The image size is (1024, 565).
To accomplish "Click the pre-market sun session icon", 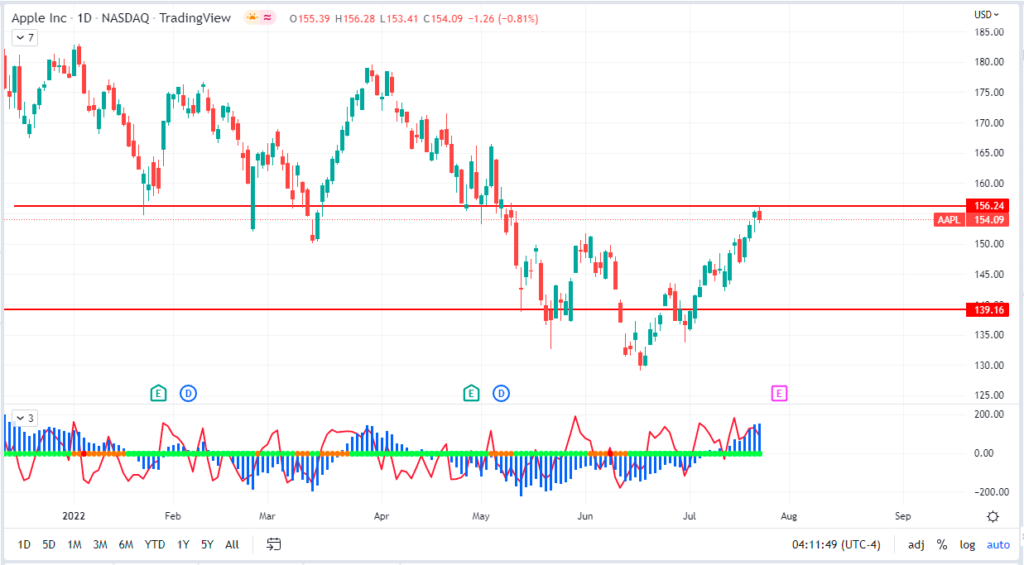I will point(251,18).
